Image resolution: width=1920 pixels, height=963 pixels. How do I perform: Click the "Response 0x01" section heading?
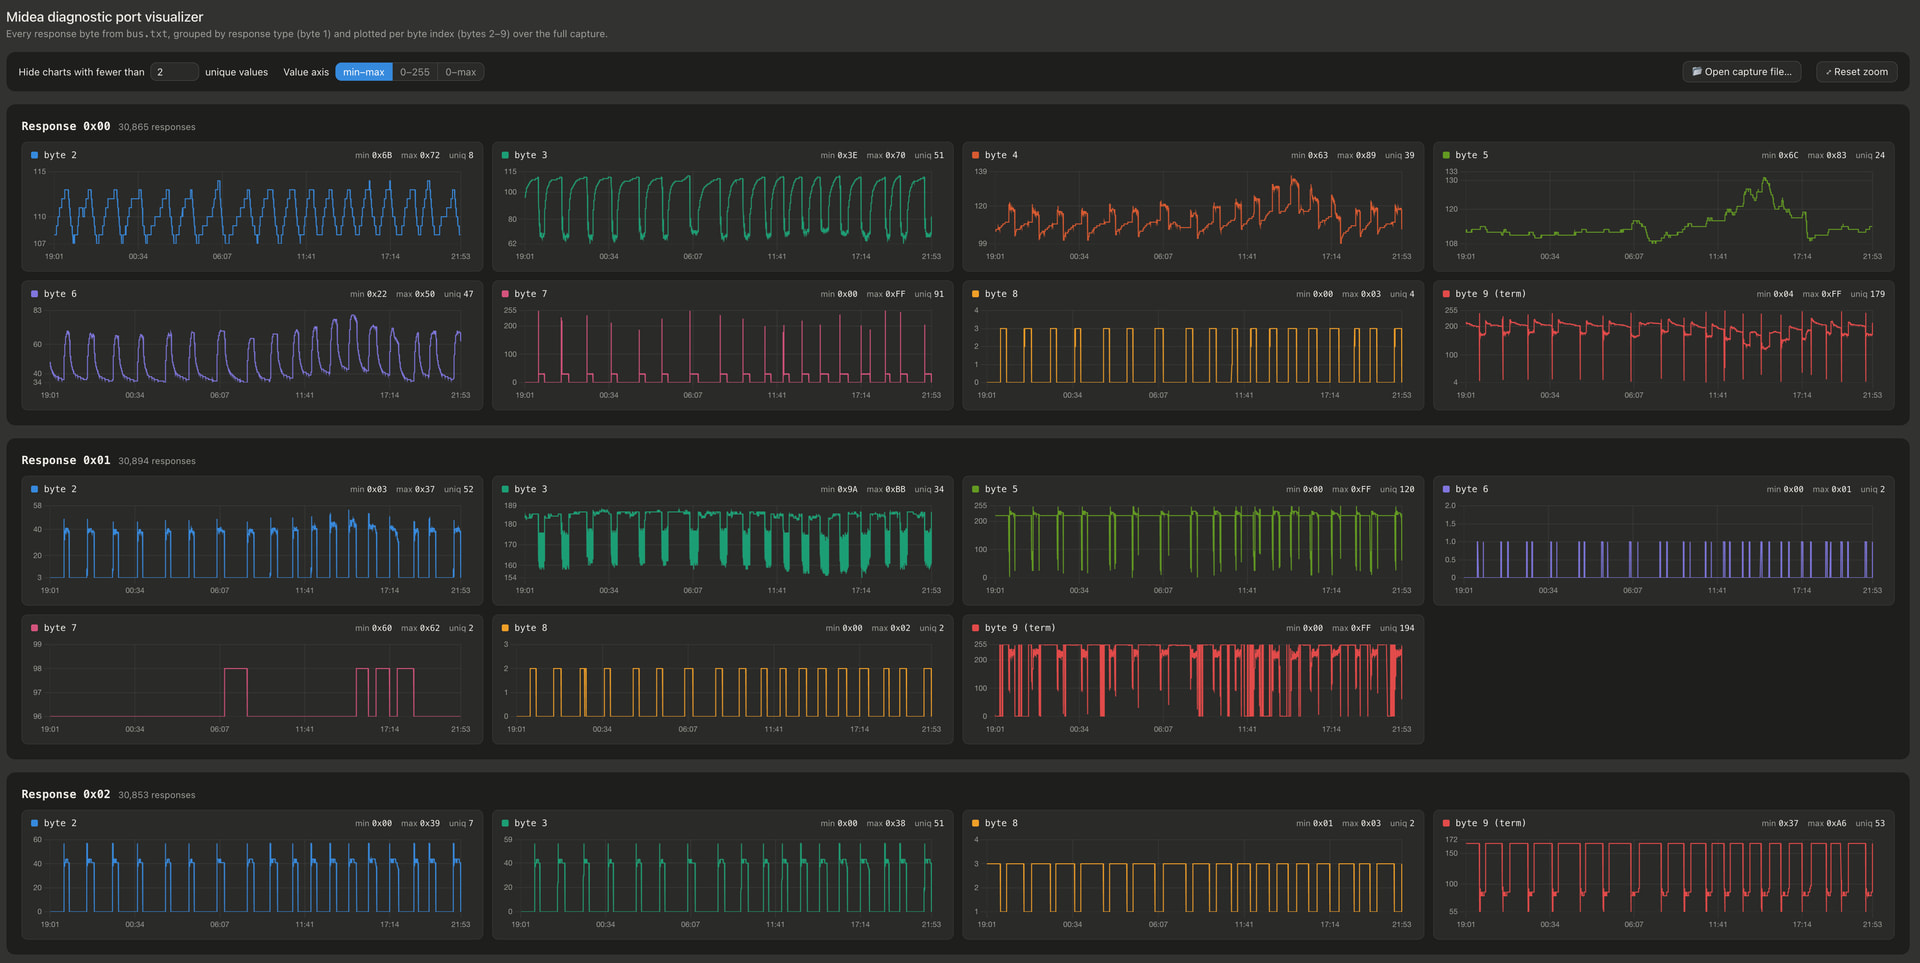click(x=66, y=460)
